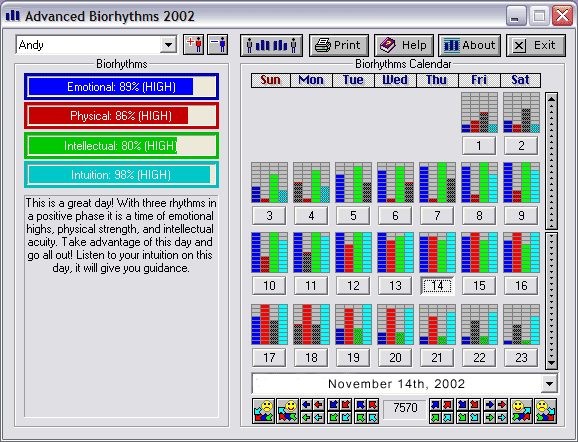
Task: Click the red up-left diagonal arrow
Action: point(373,404)
